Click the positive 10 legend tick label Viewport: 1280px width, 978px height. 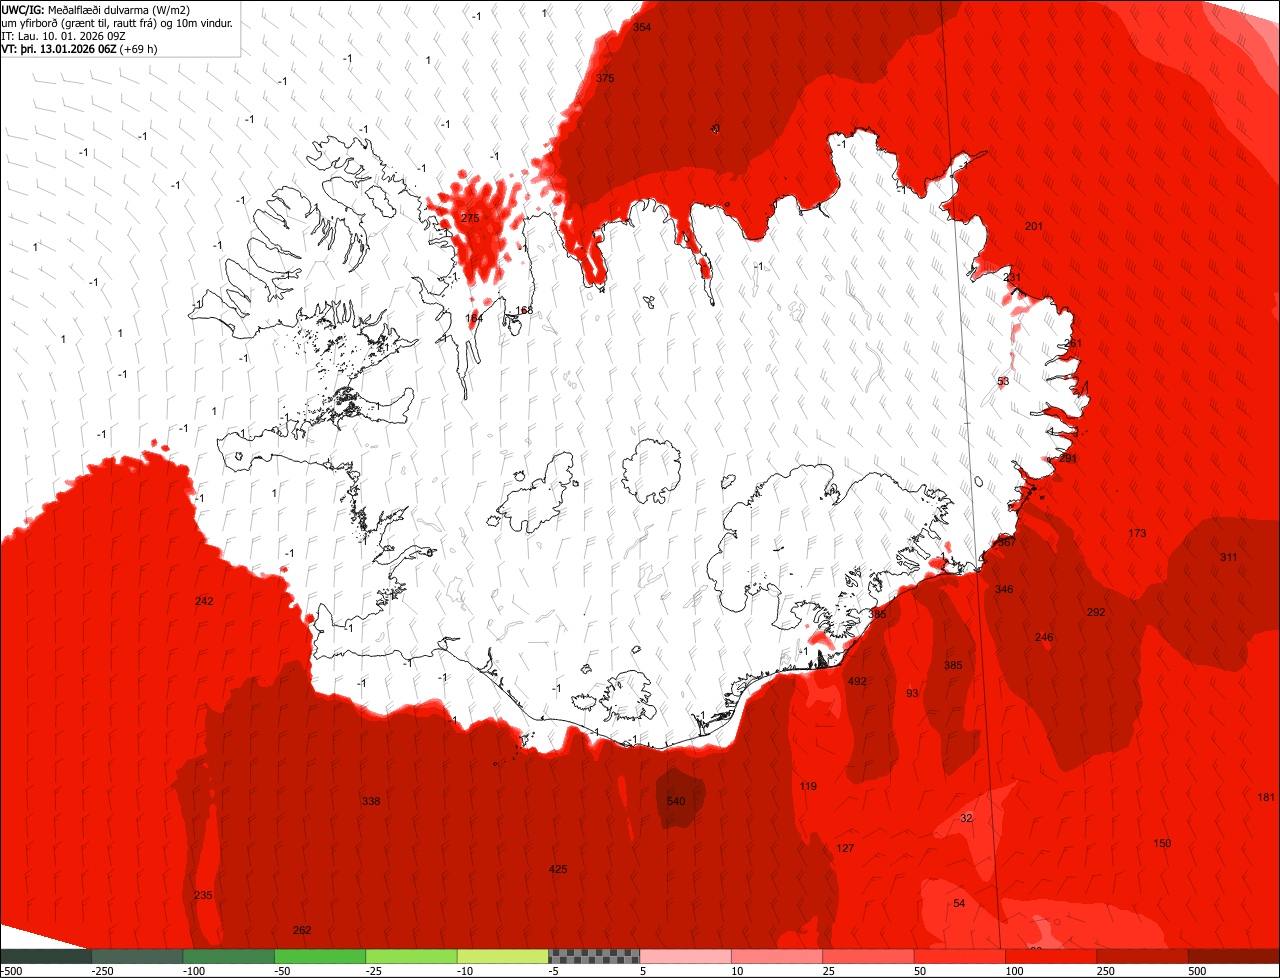coord(736,971)
